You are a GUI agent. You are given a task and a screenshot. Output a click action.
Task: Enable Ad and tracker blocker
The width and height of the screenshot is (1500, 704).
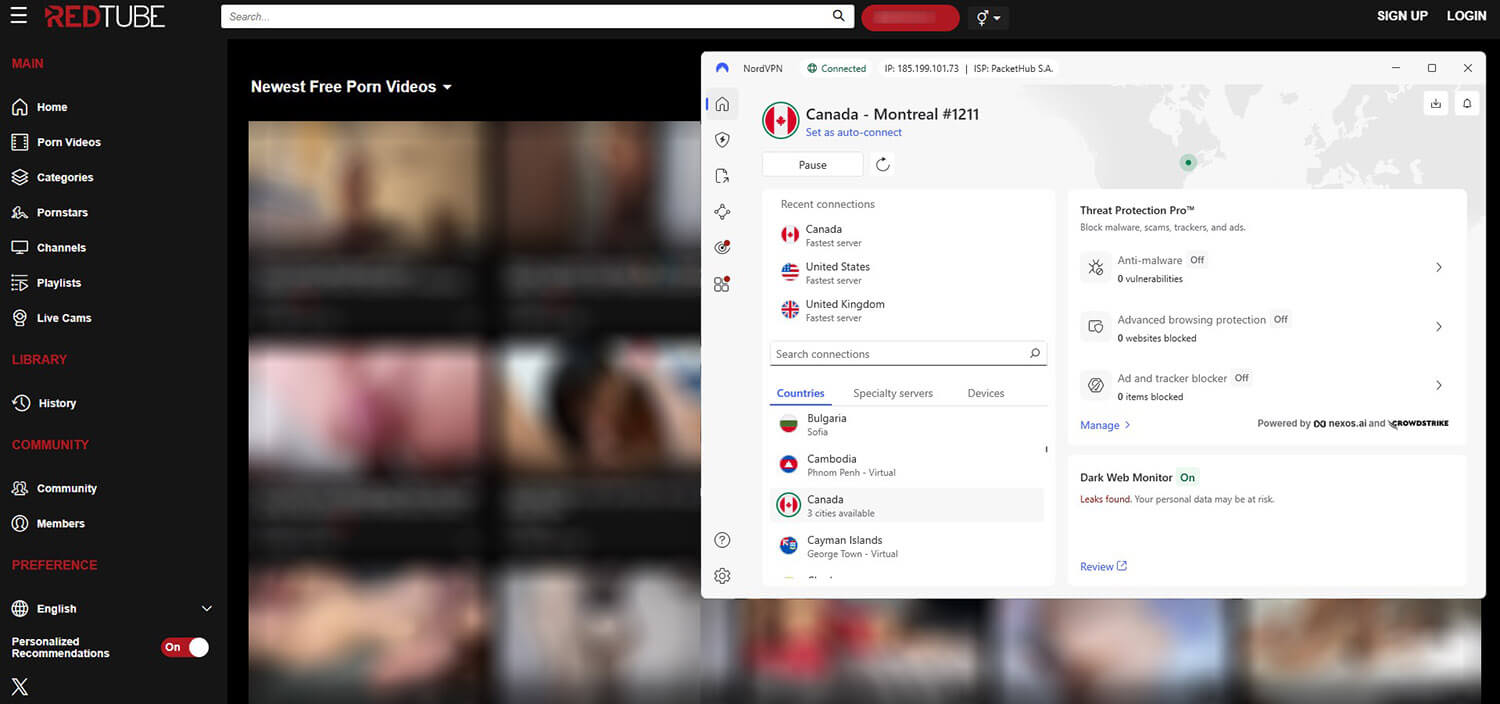coord(1438,385)
